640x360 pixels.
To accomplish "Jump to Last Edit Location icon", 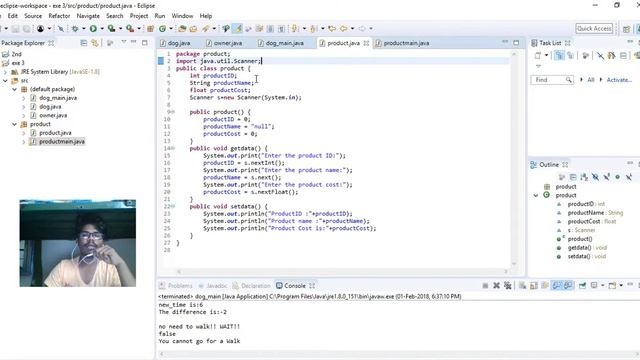I will coord(332,29).
